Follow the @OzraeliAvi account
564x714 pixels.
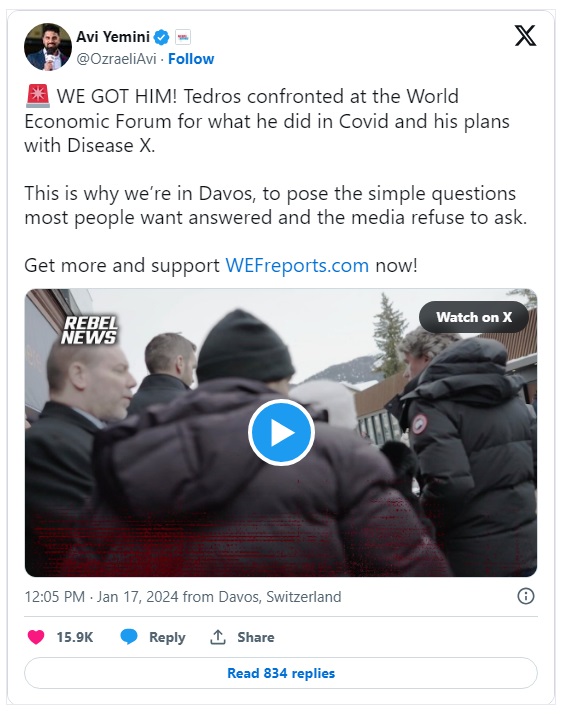click(191, 59)
